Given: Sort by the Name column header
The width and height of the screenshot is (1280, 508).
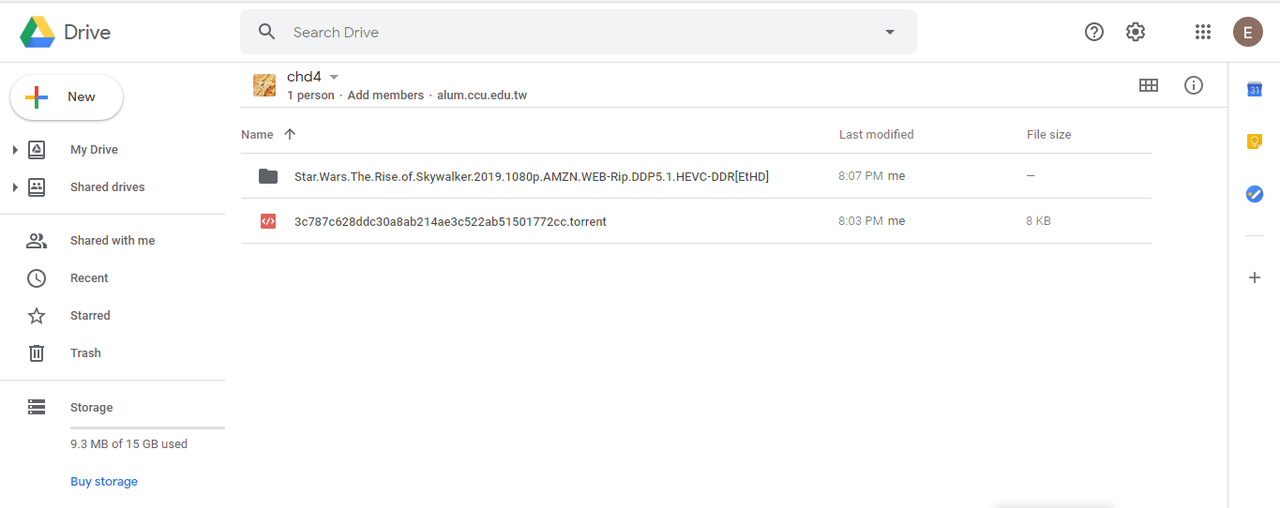Looking at the screenshot, I should [257, 135].
